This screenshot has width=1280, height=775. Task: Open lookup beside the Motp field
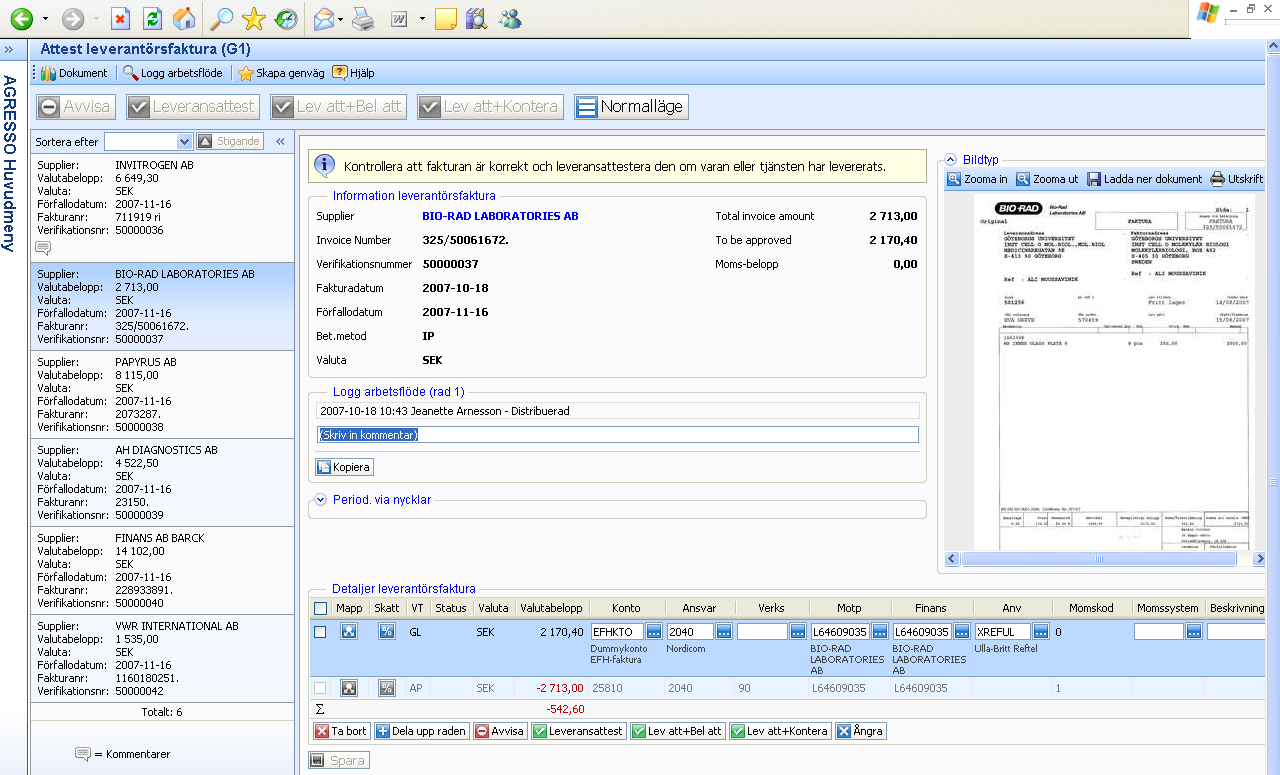(880, 632)
